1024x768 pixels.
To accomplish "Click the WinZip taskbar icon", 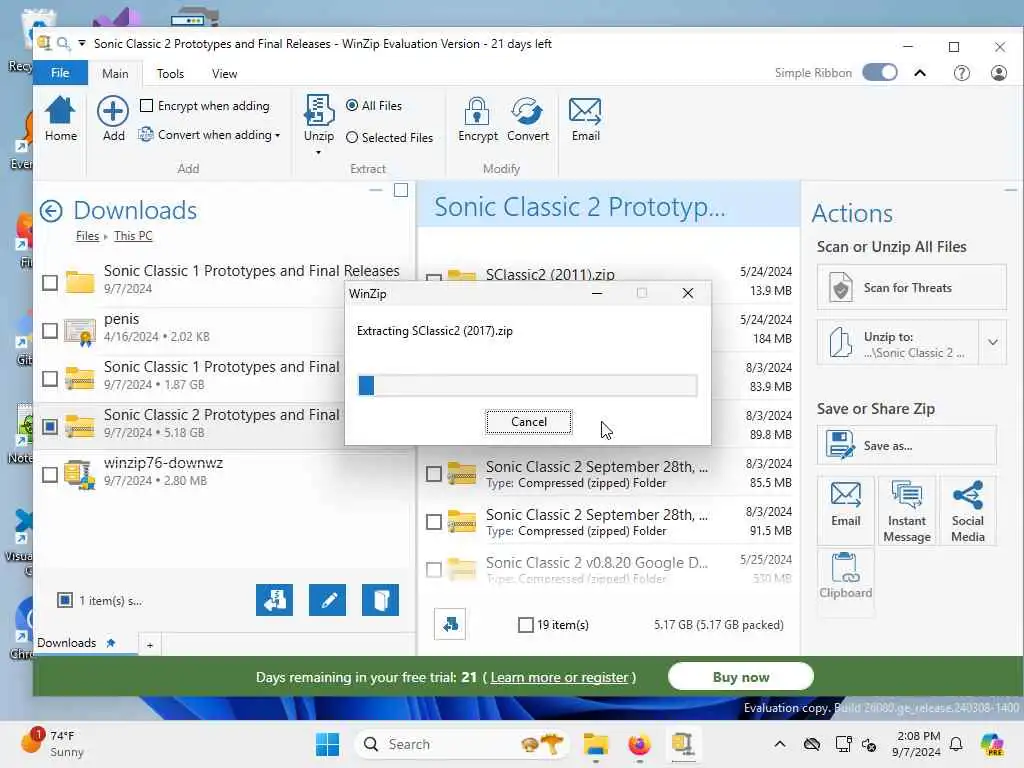I will pyautogui.click(x=682, y=744).
